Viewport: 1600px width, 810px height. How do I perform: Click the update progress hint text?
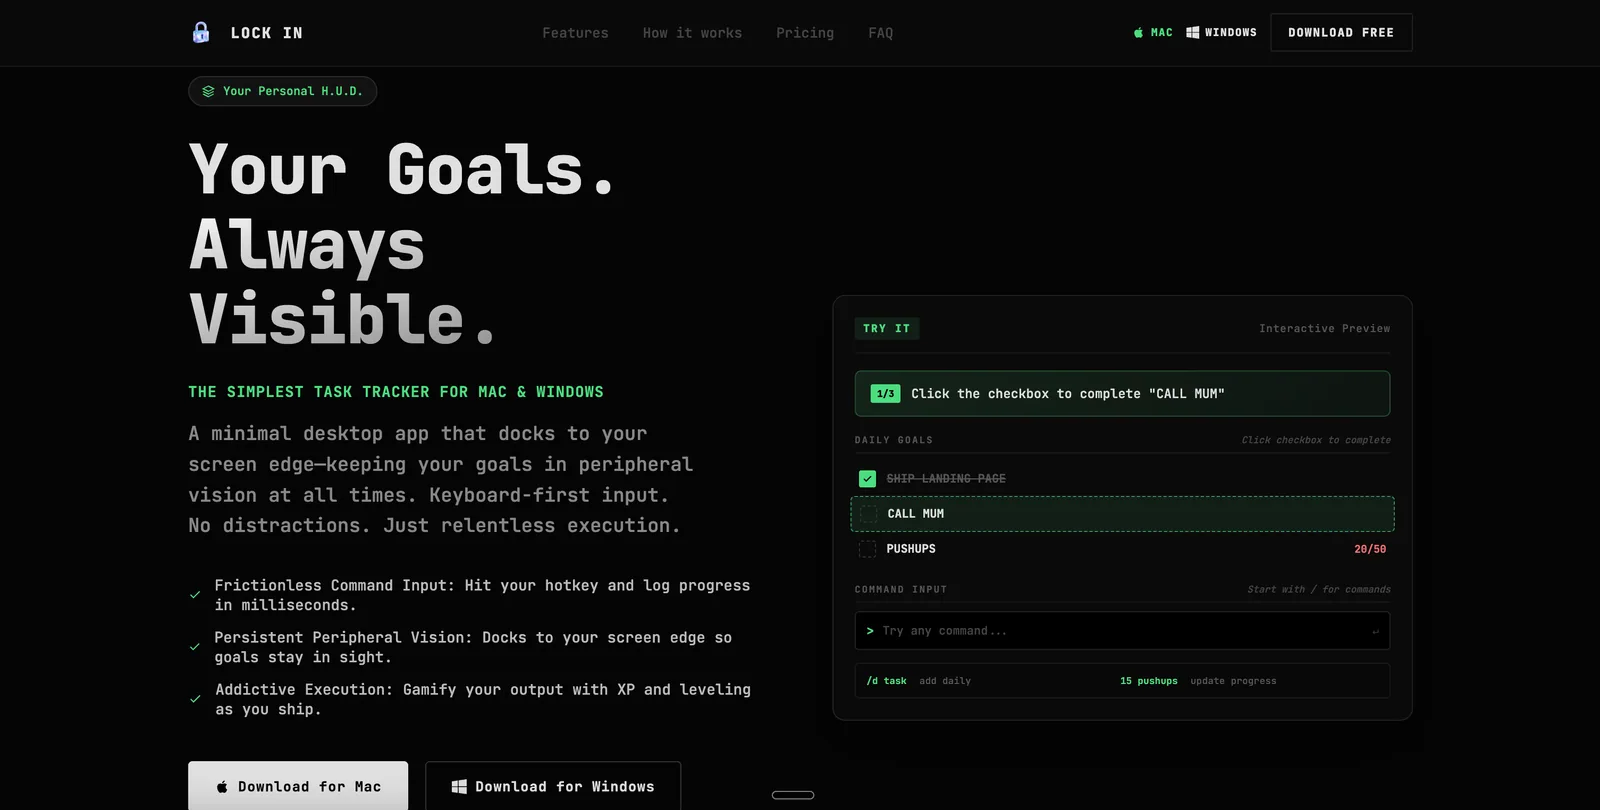pyautogui.click(x=1233, y=681)
